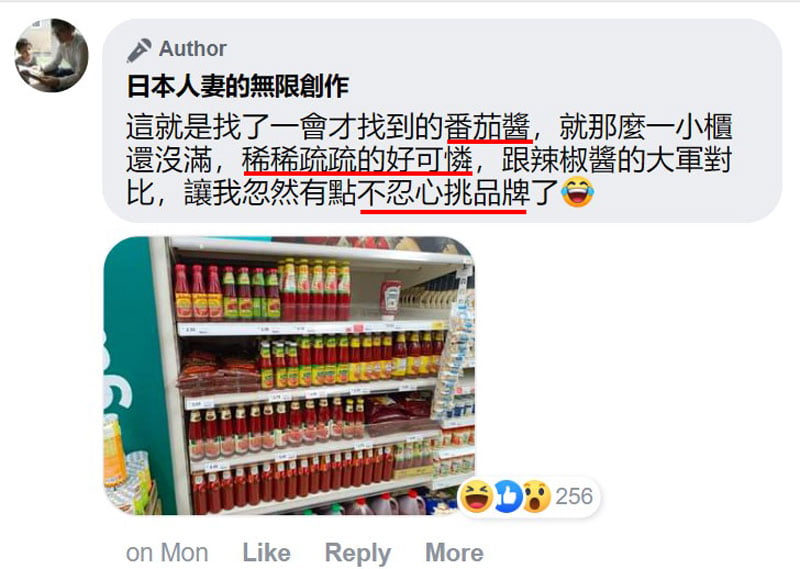Click the Wow surprised reaction emoji
800x569 pixels.
coord(536,496)
